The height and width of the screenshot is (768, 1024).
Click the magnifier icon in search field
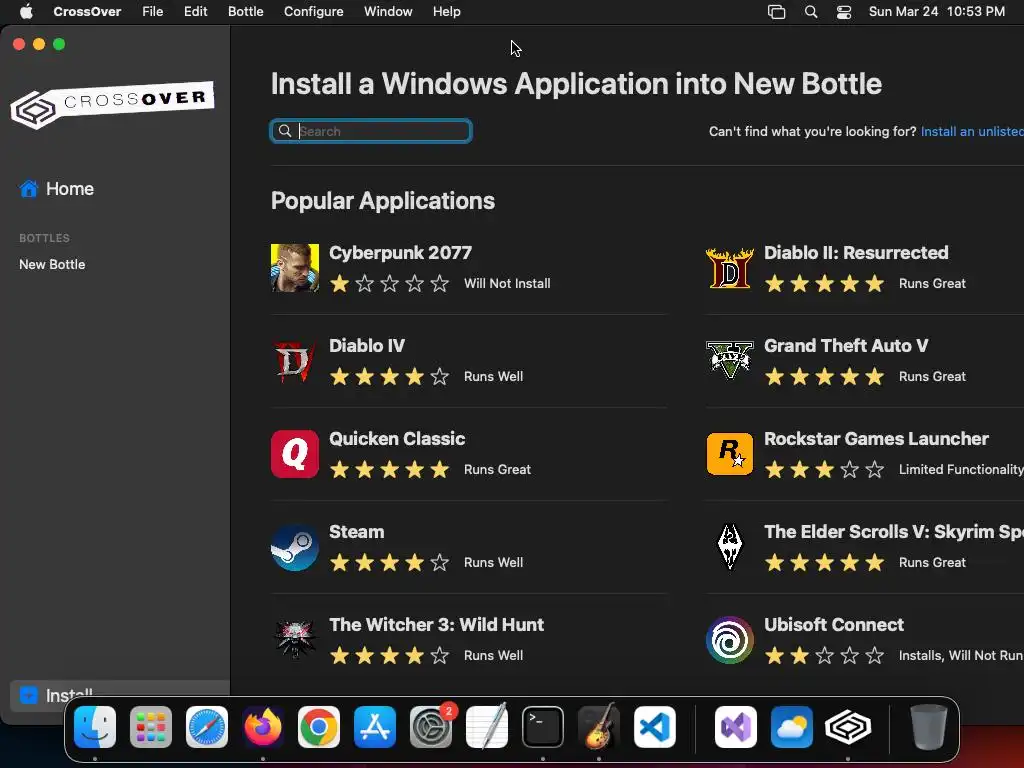(285, 131)
